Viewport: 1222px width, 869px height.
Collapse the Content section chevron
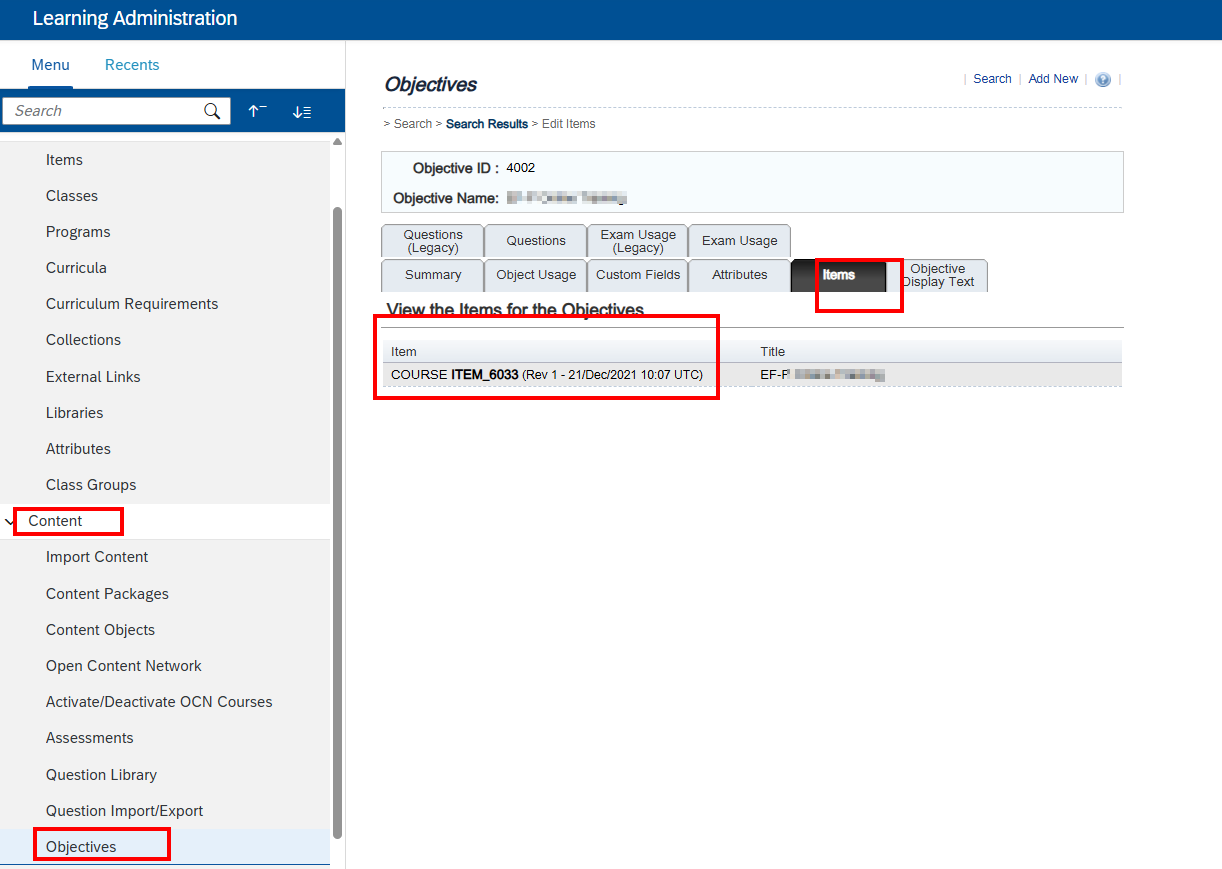coord(10,521)
